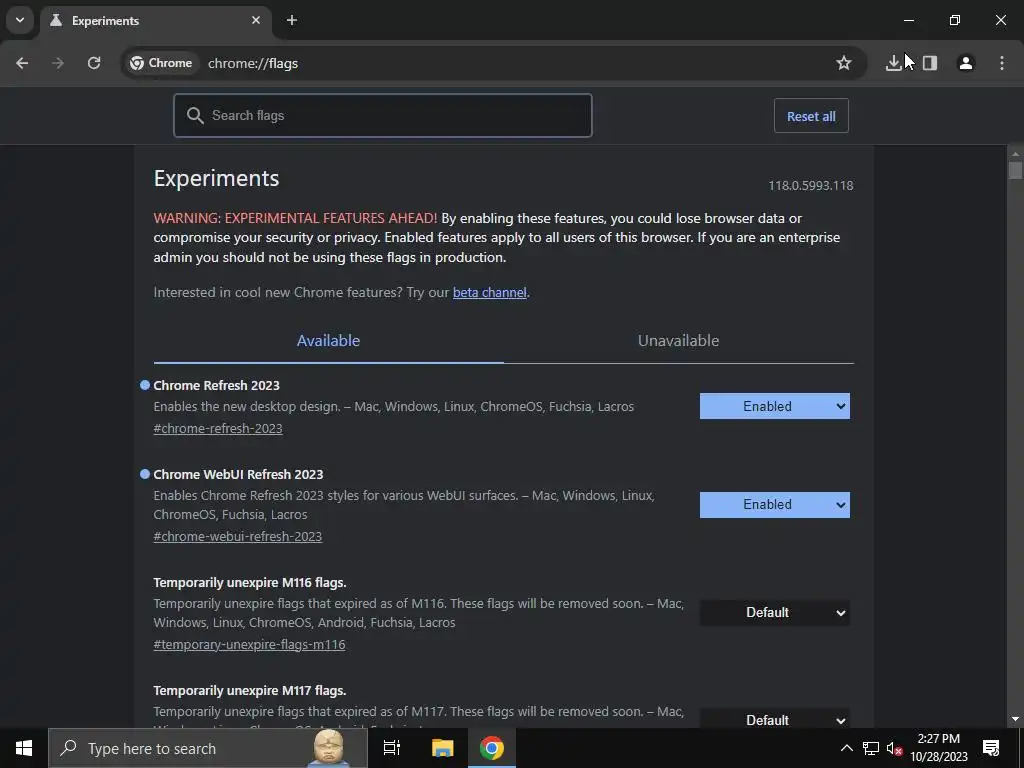Switch to the Unavailable tab
The width and height of the screenshot is (1024, 768).
pyautogui.click(x=679, y=341)
